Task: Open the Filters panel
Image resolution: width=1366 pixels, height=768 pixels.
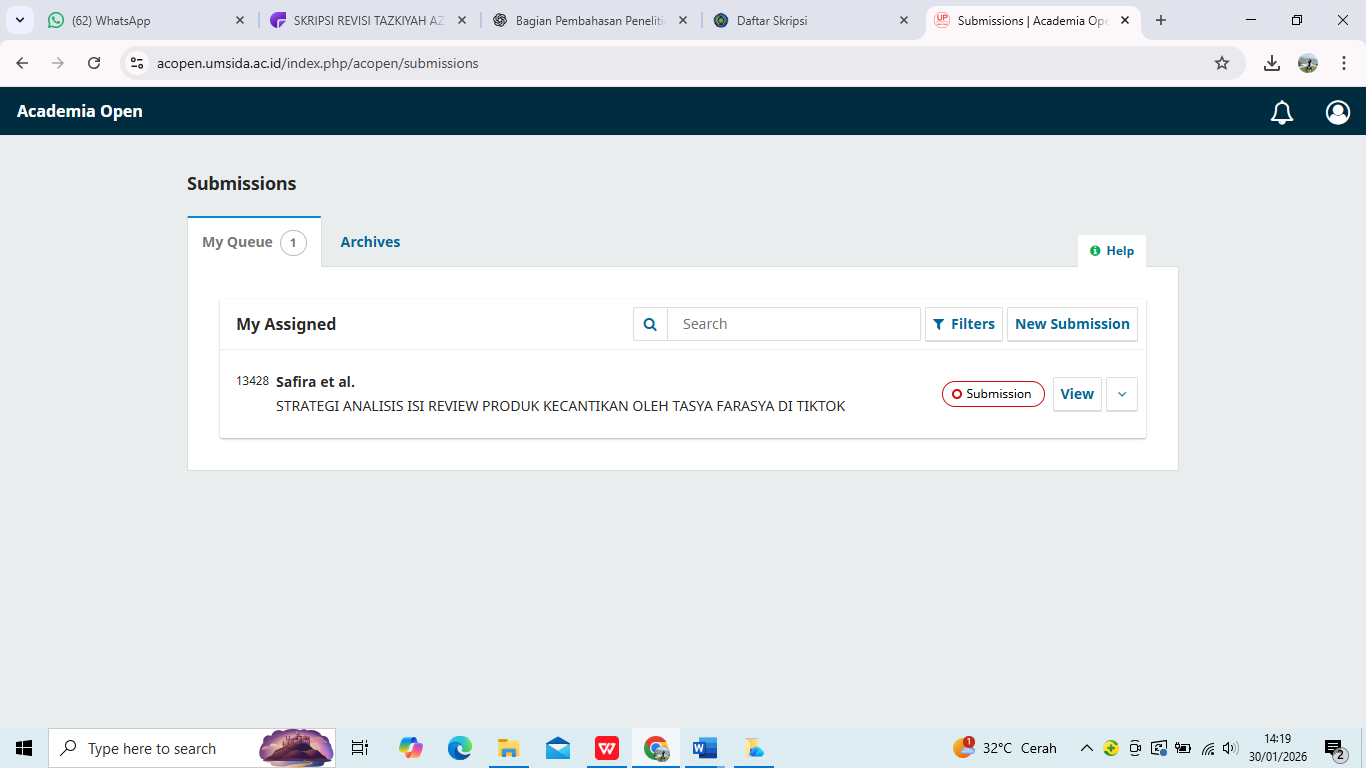Action: [x=963, y=324]
